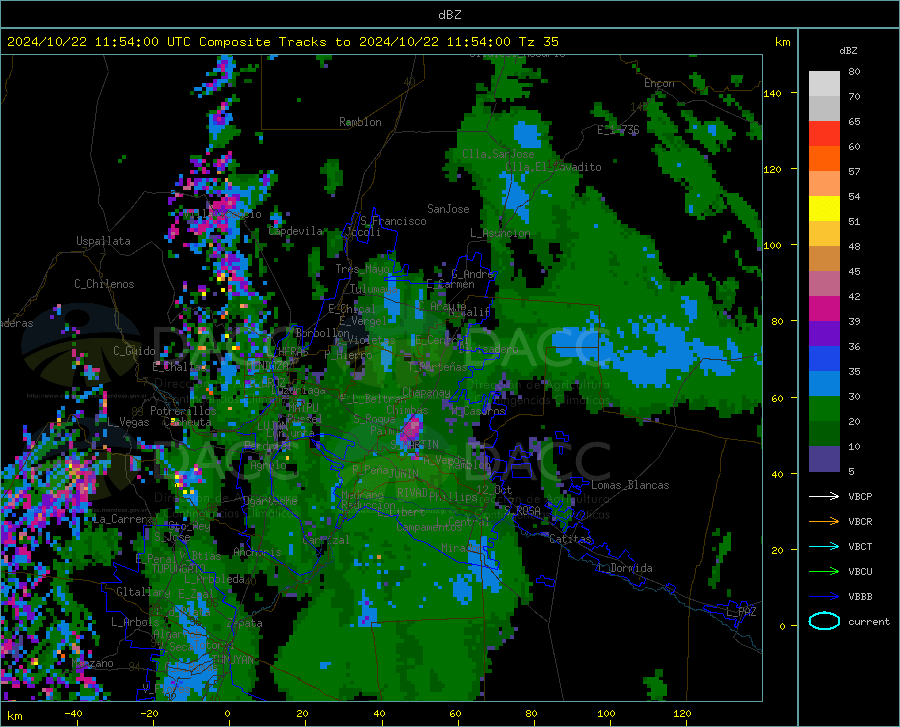
Task: Click the dBZ label above the color scale
Action: click(848, 50)
